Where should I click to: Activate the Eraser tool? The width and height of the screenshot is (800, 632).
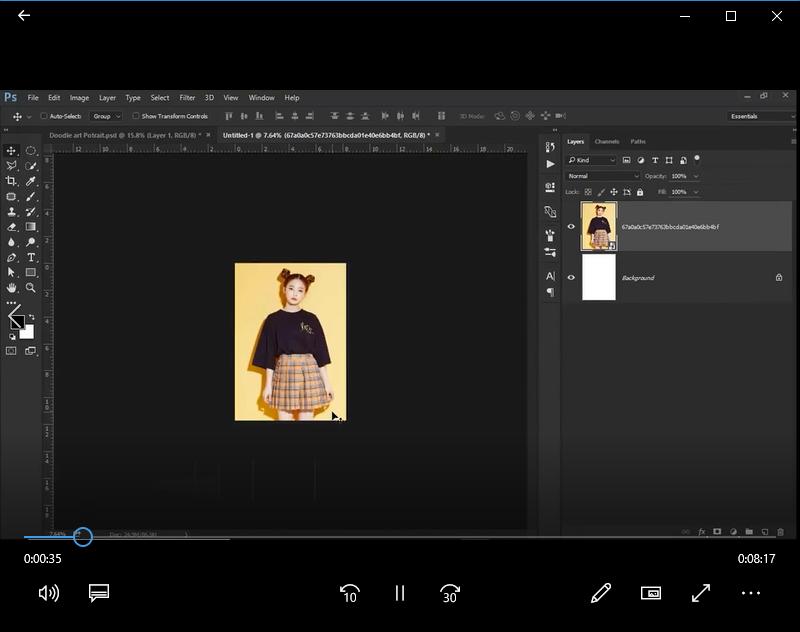coord(12,227)
